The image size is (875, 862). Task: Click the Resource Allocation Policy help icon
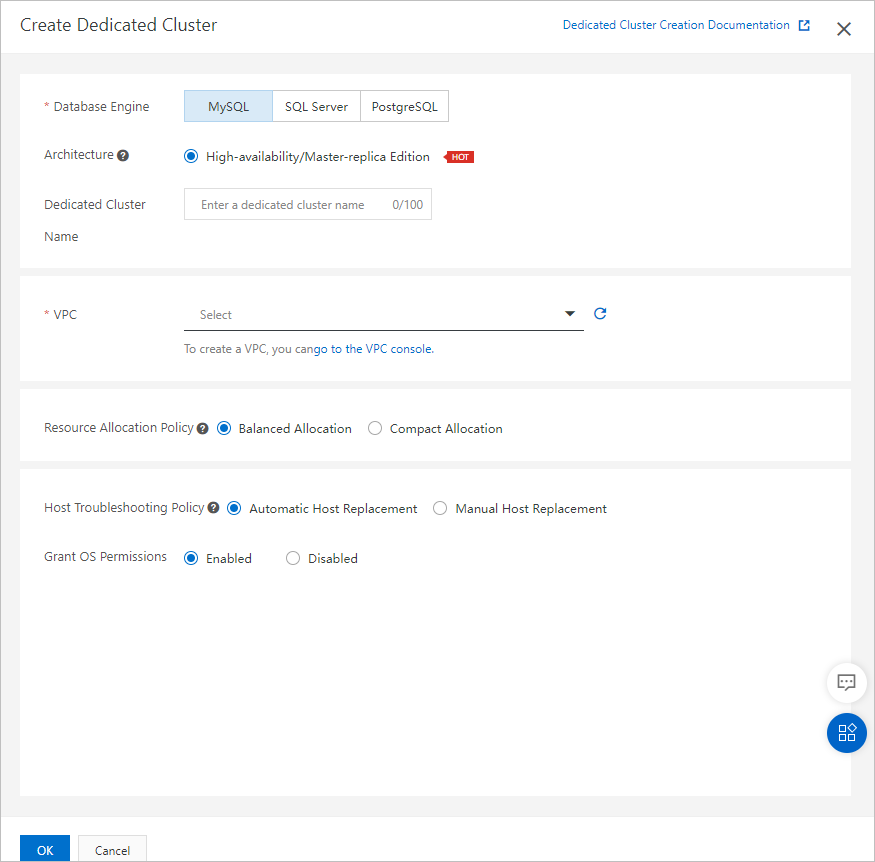coord(203,428)
